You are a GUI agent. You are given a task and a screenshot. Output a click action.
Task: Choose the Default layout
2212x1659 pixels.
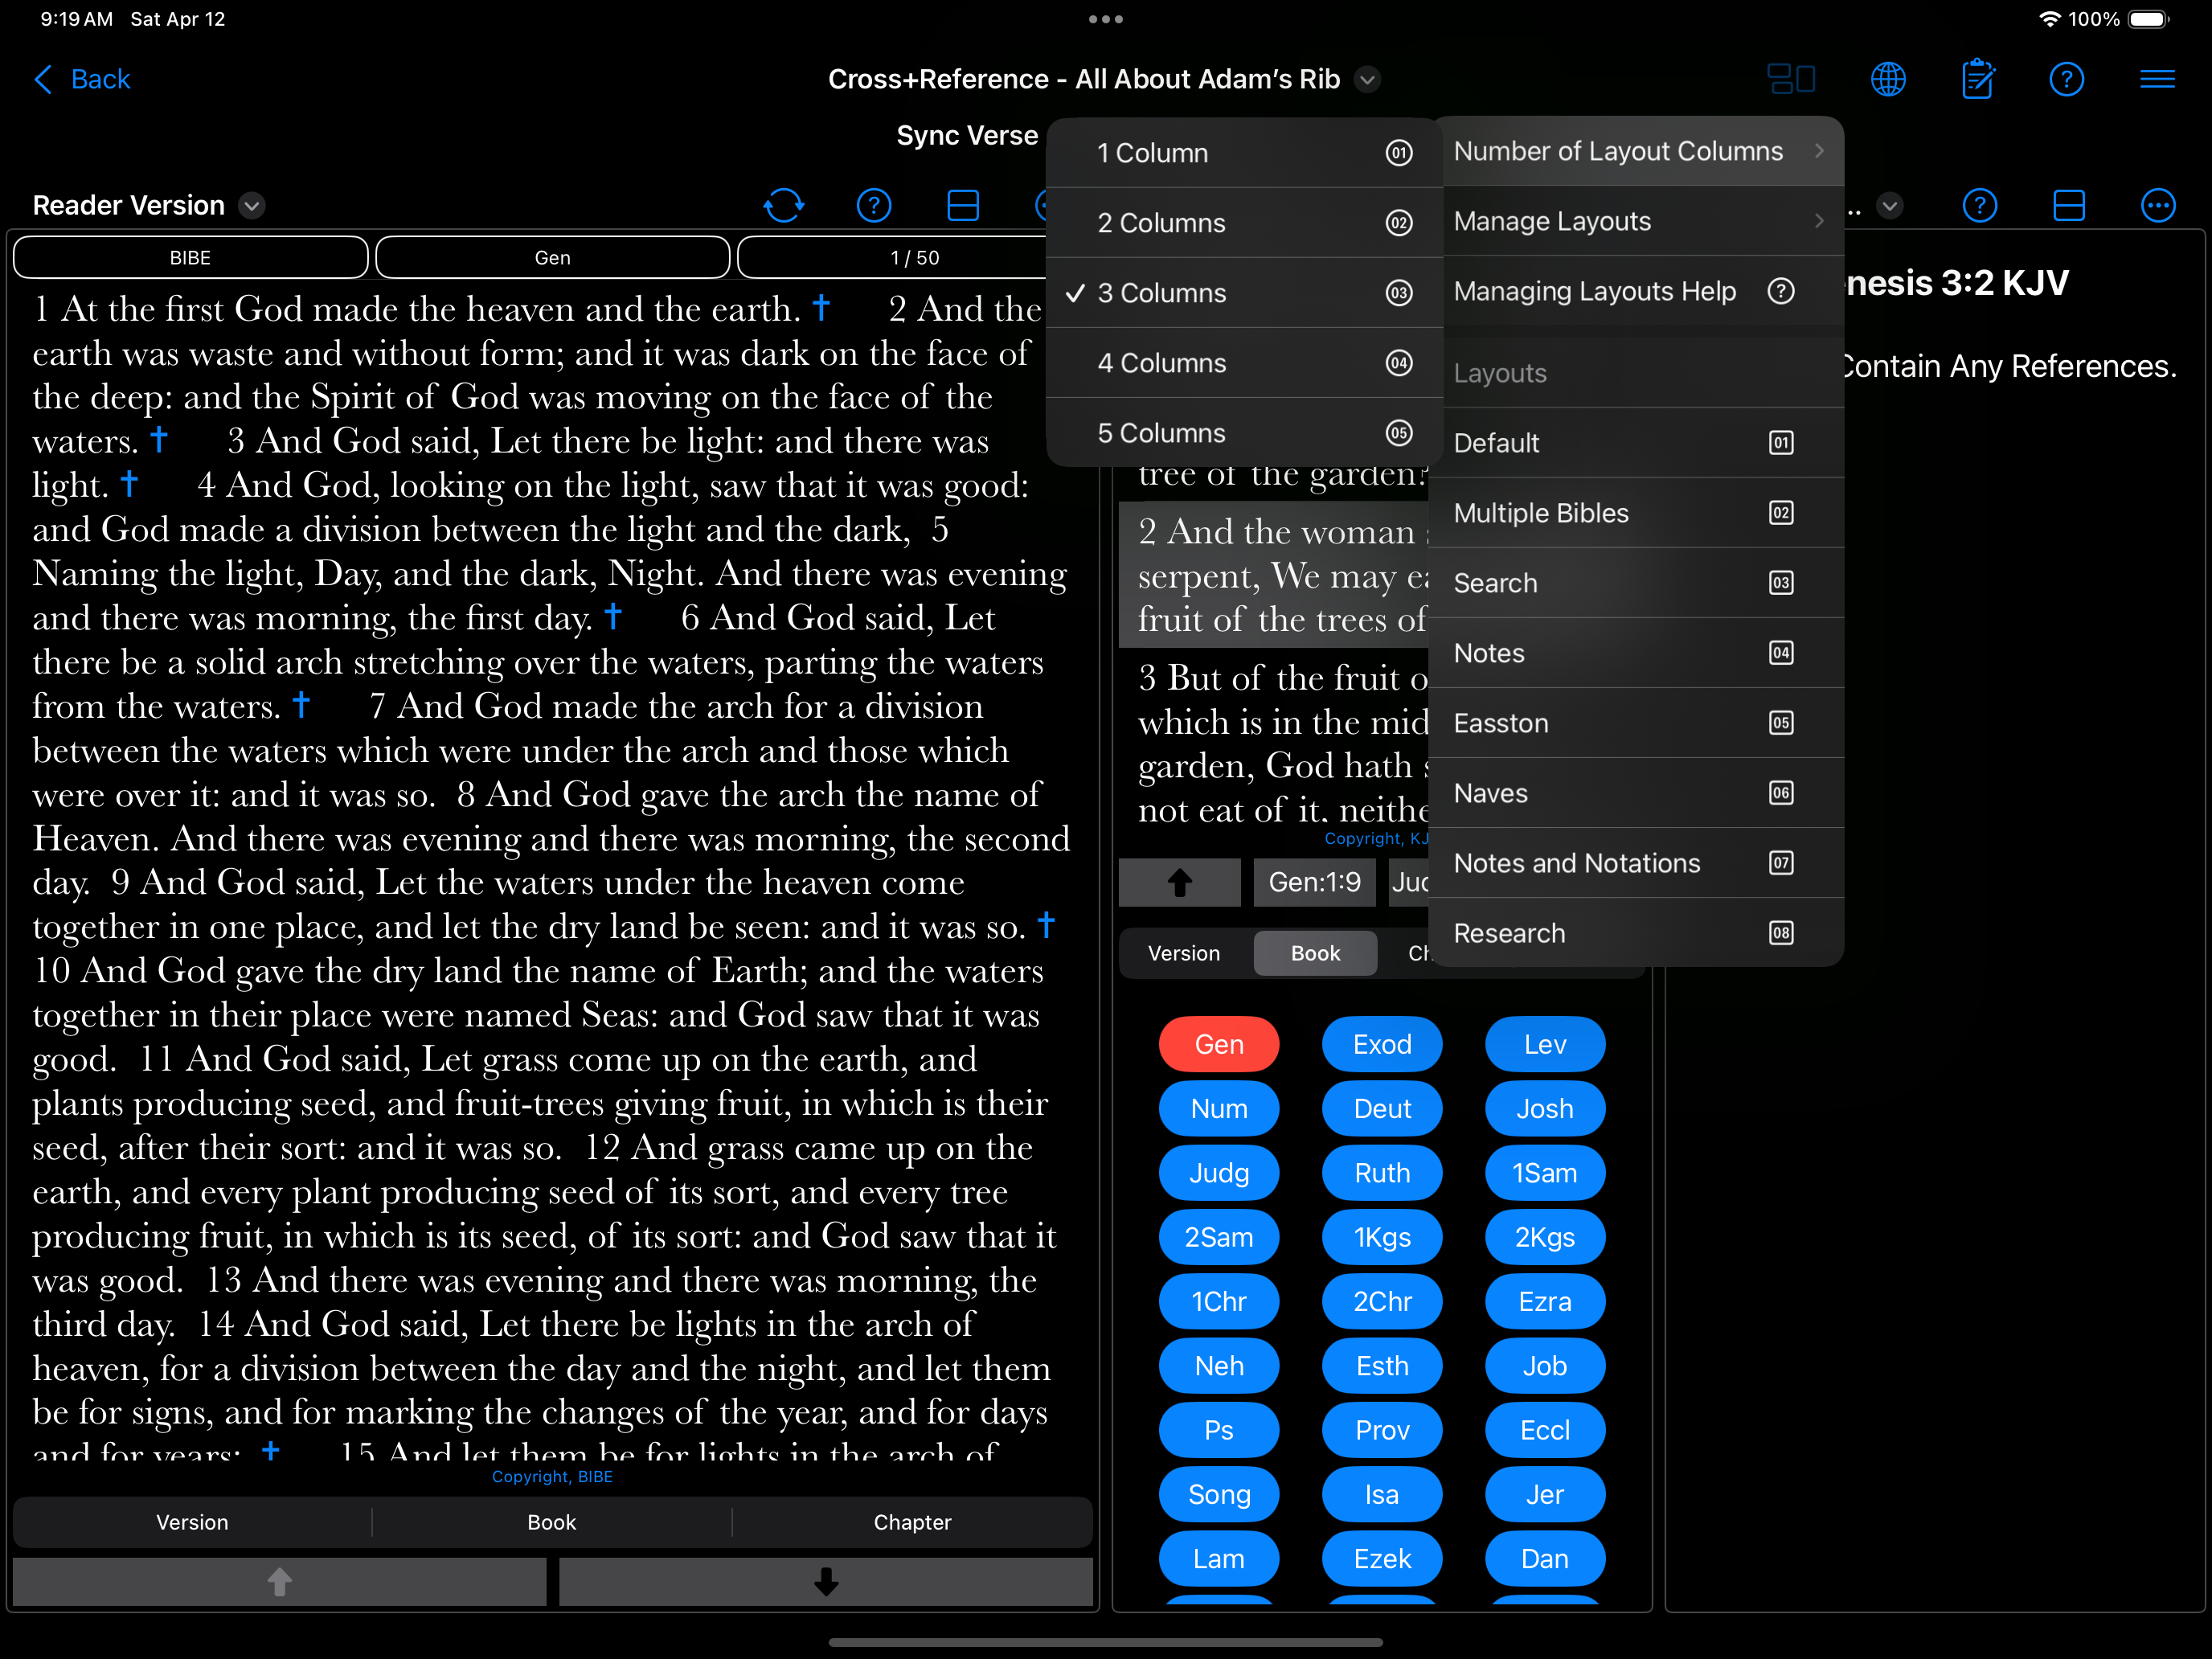click(x=1637, y=443)
